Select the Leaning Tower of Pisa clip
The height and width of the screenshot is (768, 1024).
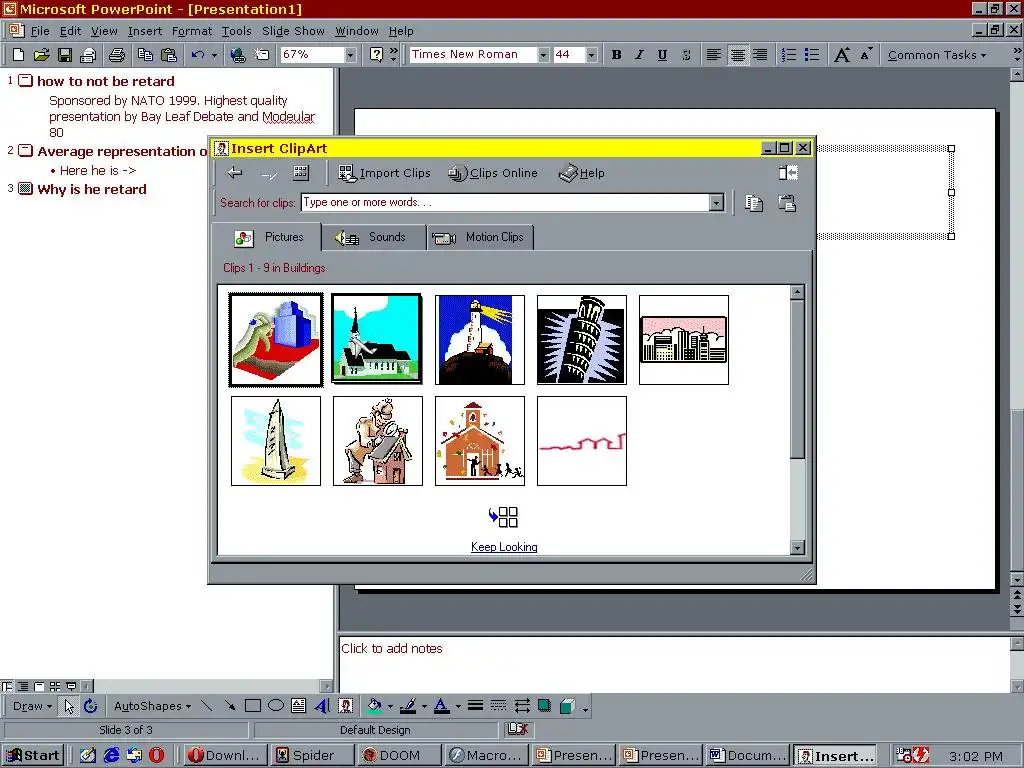pos(582,340)
